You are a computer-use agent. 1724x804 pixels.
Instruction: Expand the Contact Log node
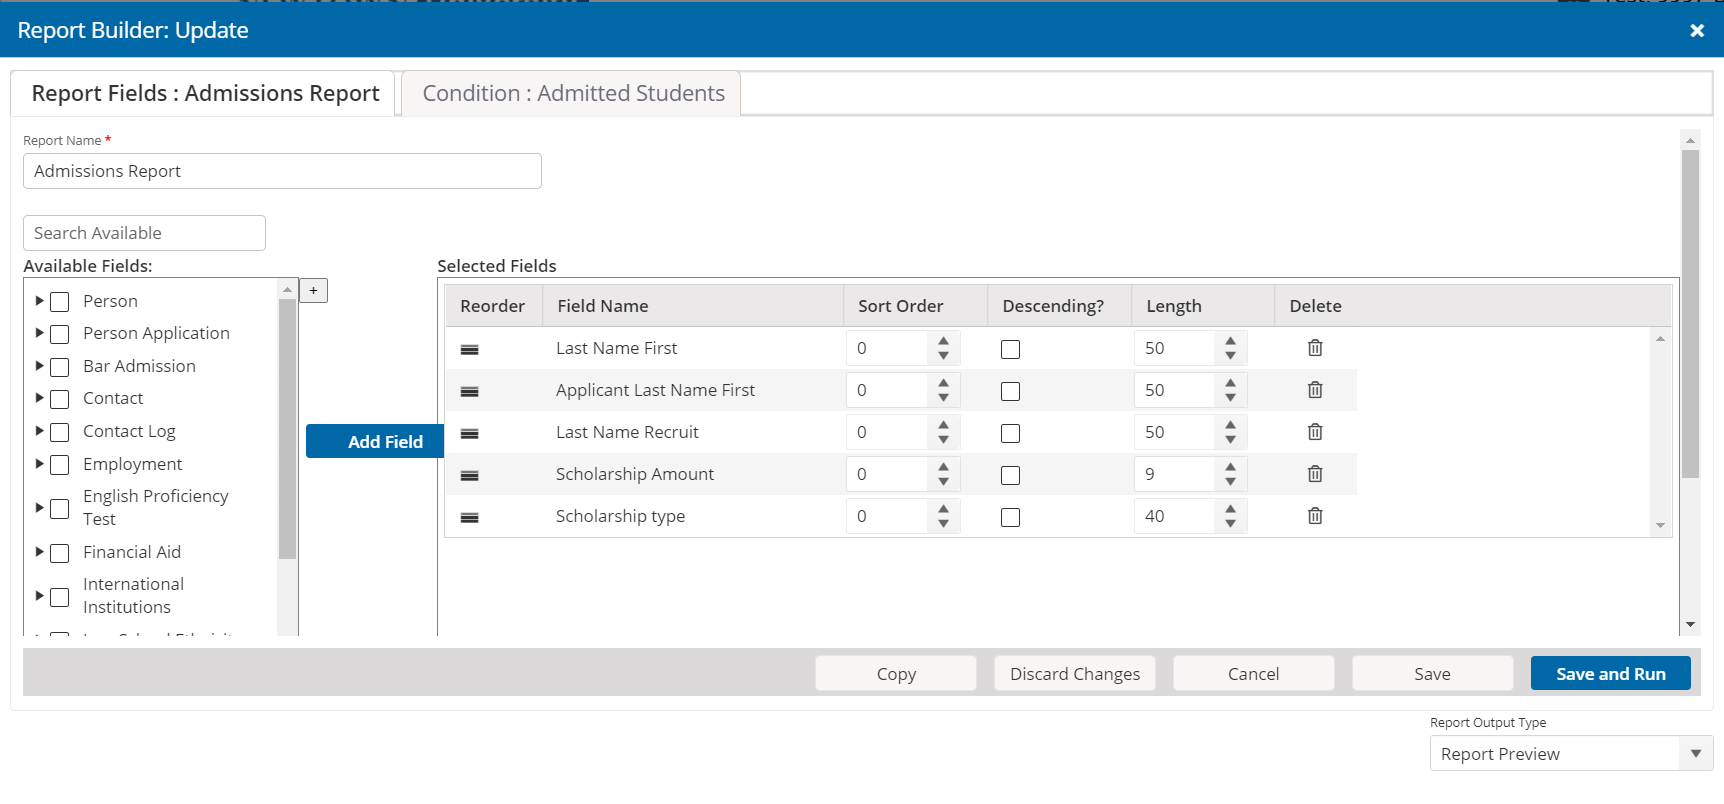click(x=39, y=430)
